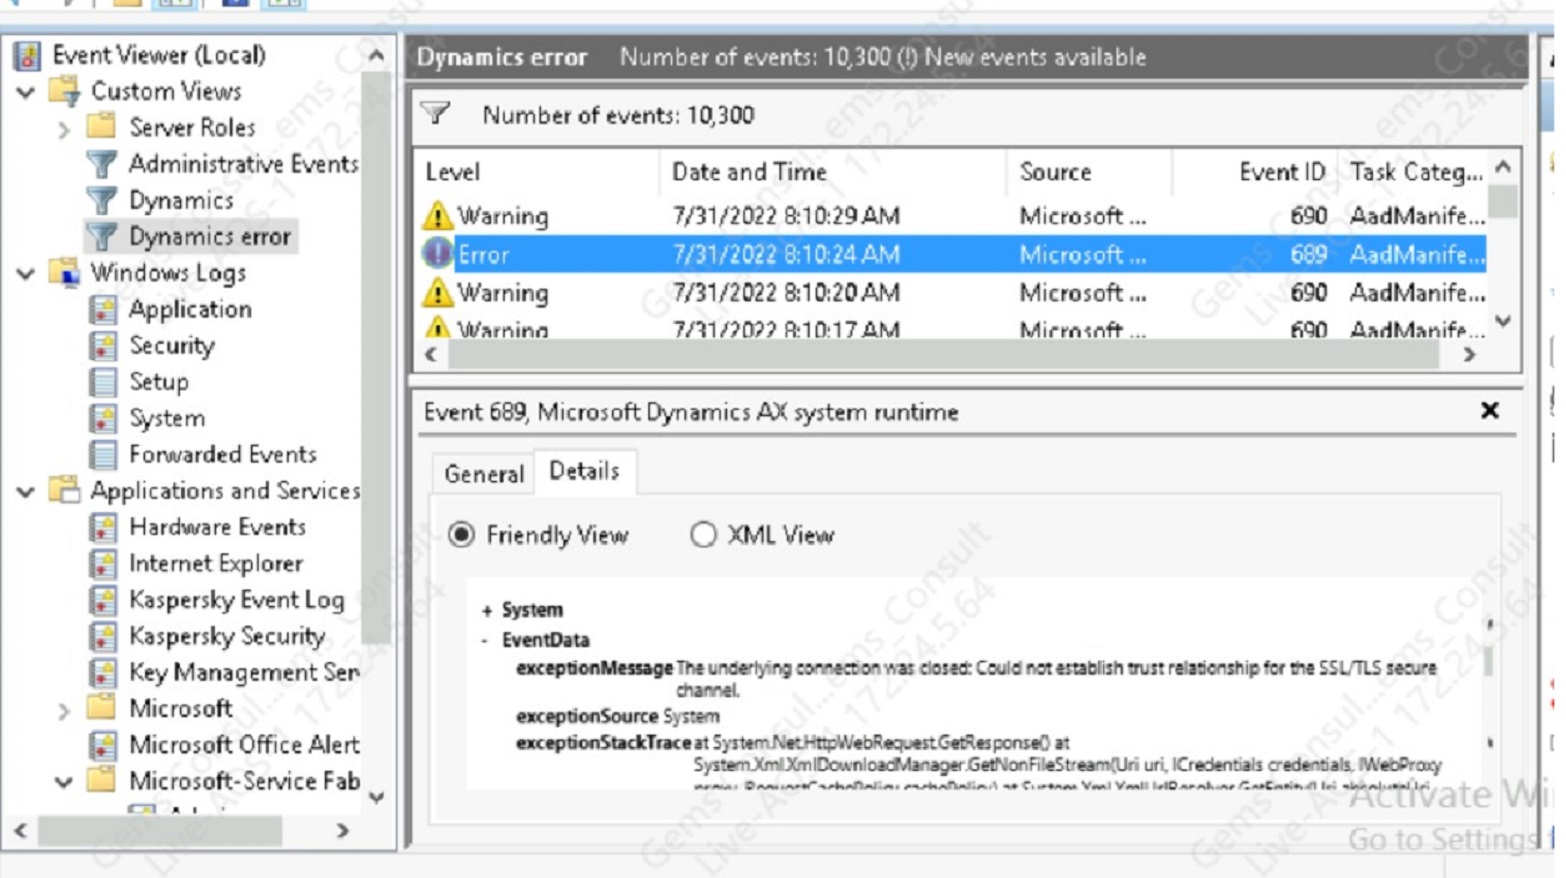This screenshot has width=1566, height=878.
Task: Sort events by Date and Time column
Action: click(750, 172)
